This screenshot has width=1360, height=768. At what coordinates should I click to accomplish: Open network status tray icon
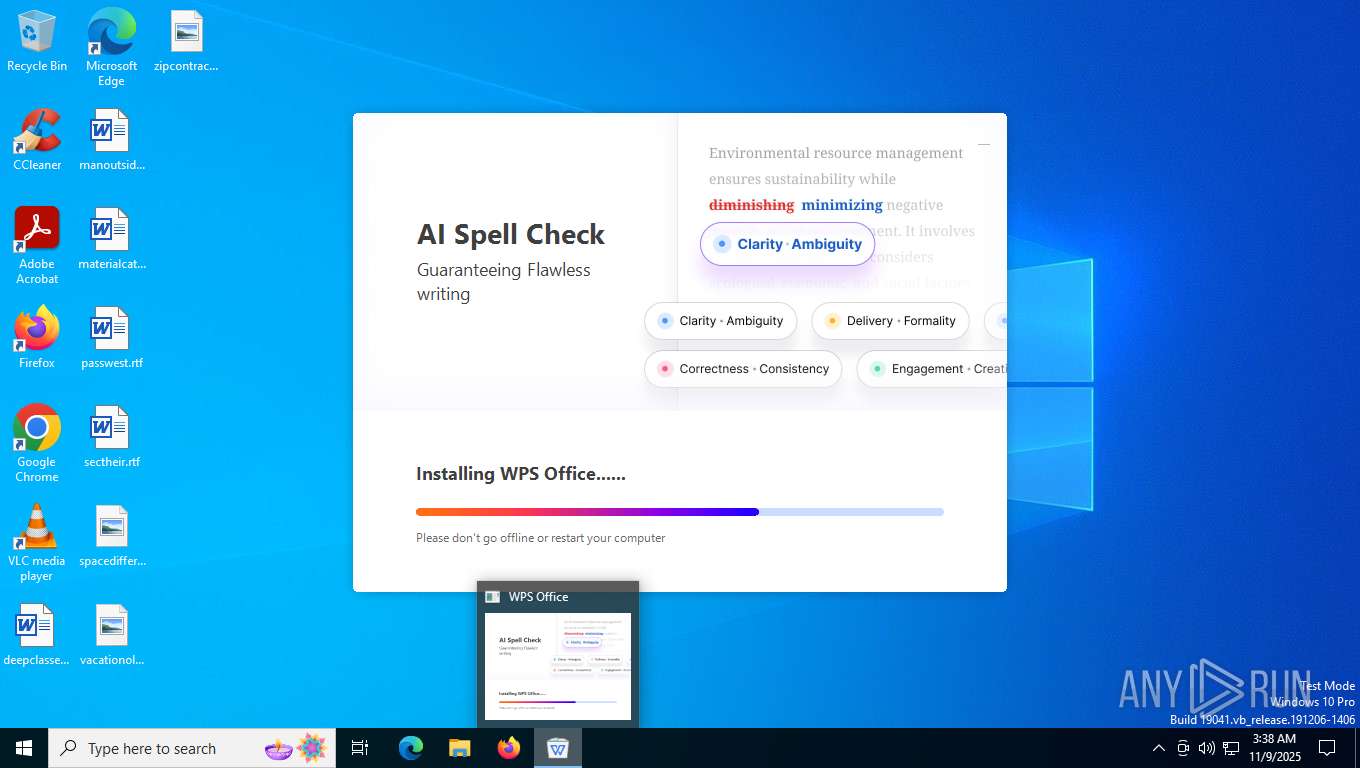pos(1231,748)
